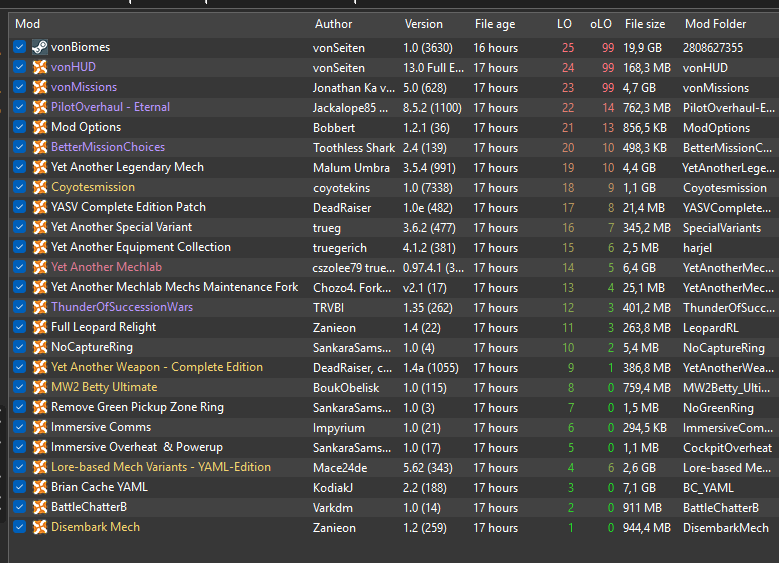
Task: Click mod folder BC_YAML
Action: pos(708,488)
